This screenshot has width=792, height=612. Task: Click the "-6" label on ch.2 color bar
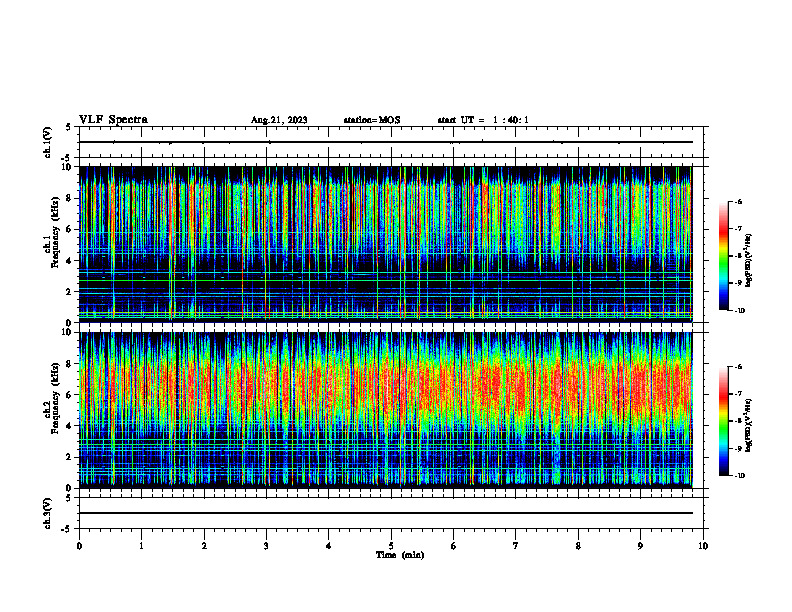738,367
